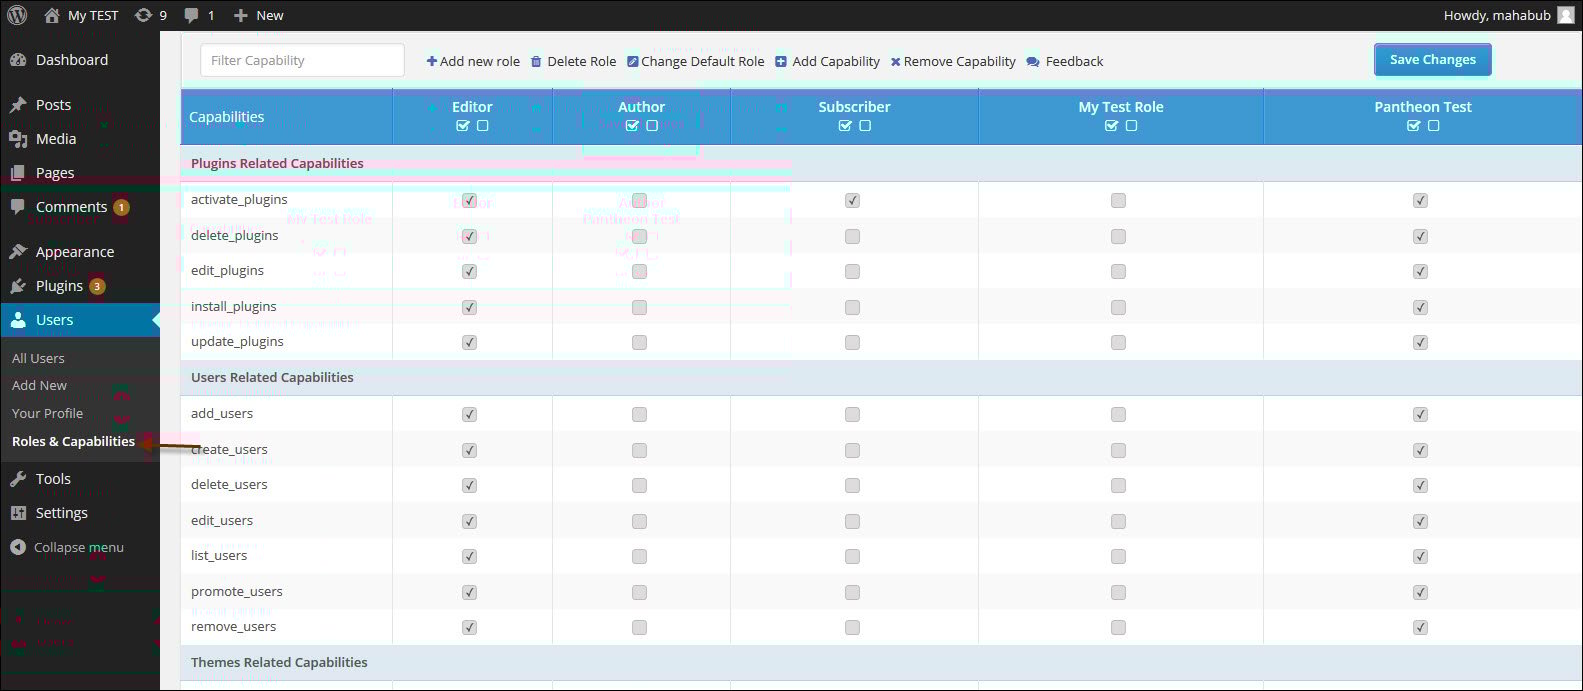The height and width of the screenshot is (691, 1583).
Task: Click the Users person icon
Action: point(18,320)
